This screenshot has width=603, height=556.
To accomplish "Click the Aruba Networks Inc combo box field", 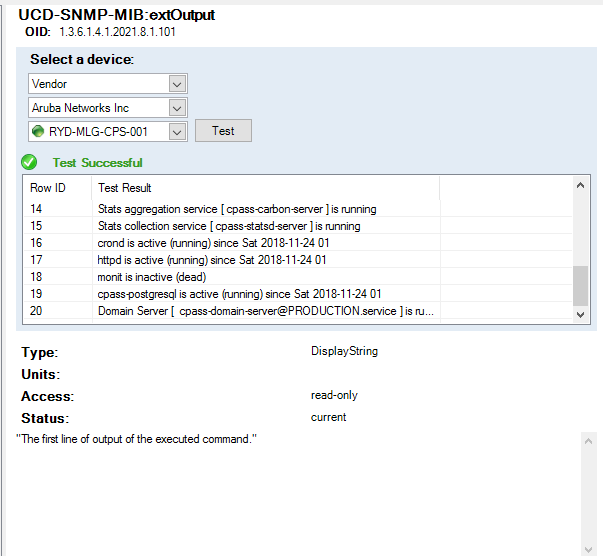I will pyautogui.click(x=108, y=108).
